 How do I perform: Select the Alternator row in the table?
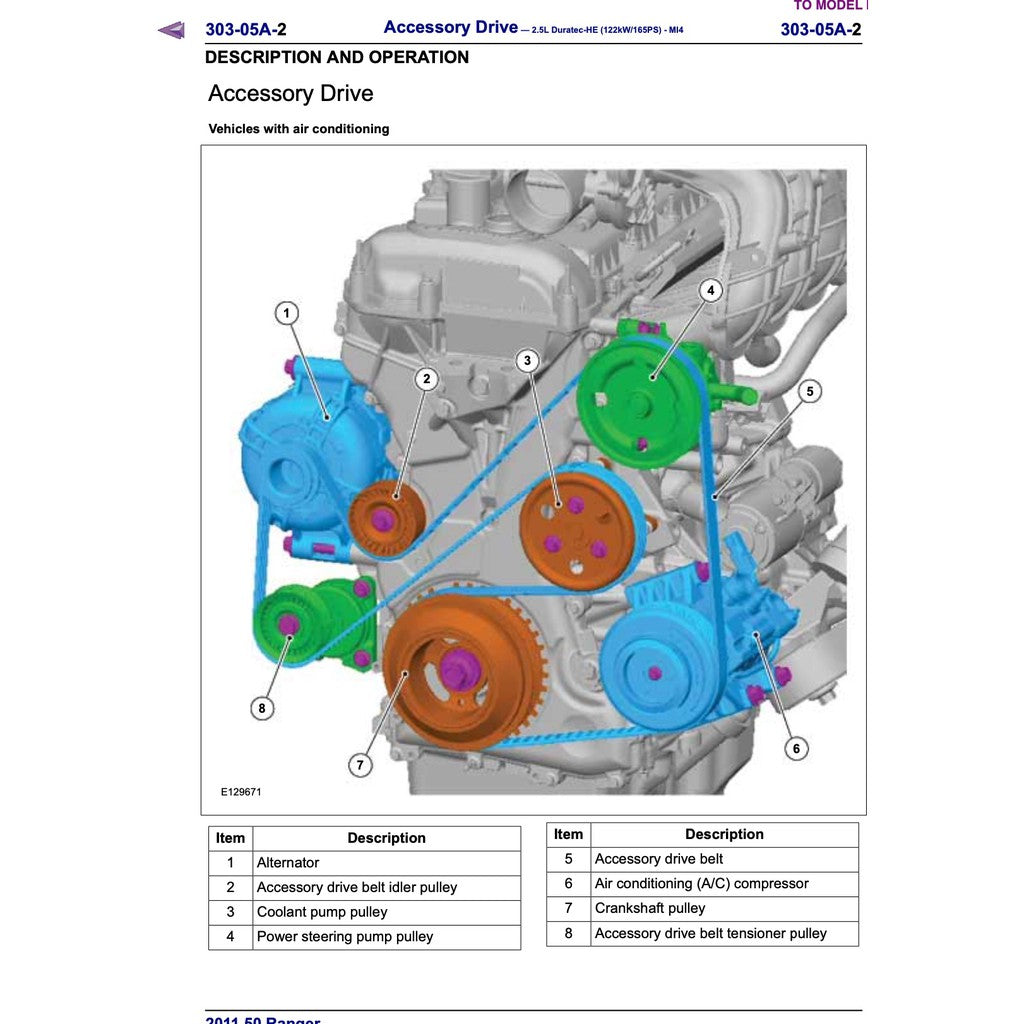click(289, 862)
